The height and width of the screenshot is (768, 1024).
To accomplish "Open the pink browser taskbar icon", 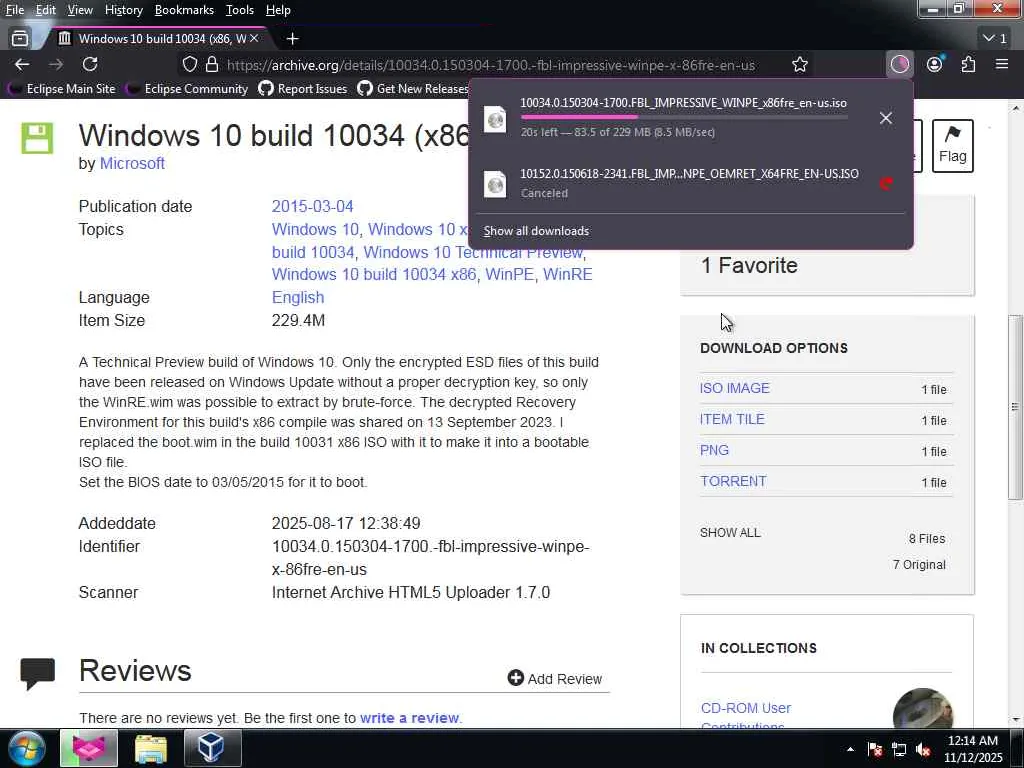I will tap(89, 748).
